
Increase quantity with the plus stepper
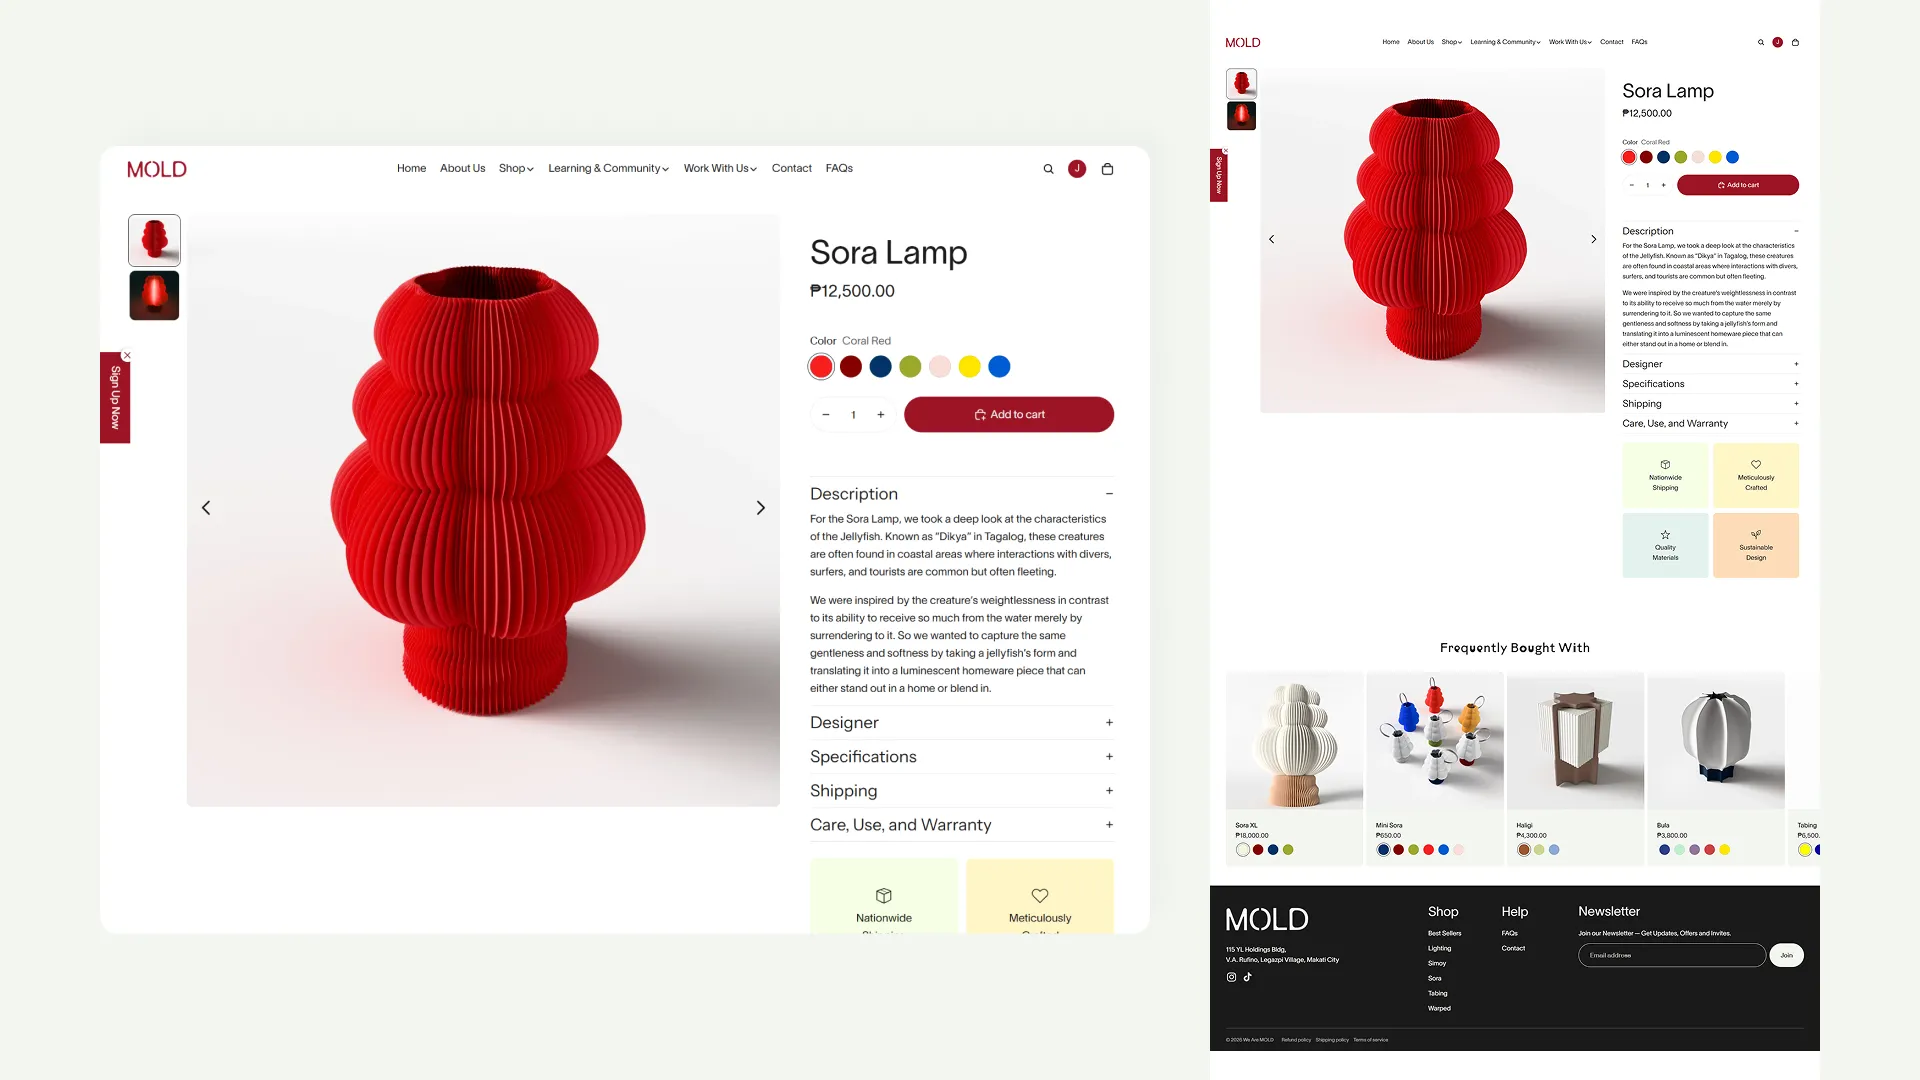coord(881,415)
